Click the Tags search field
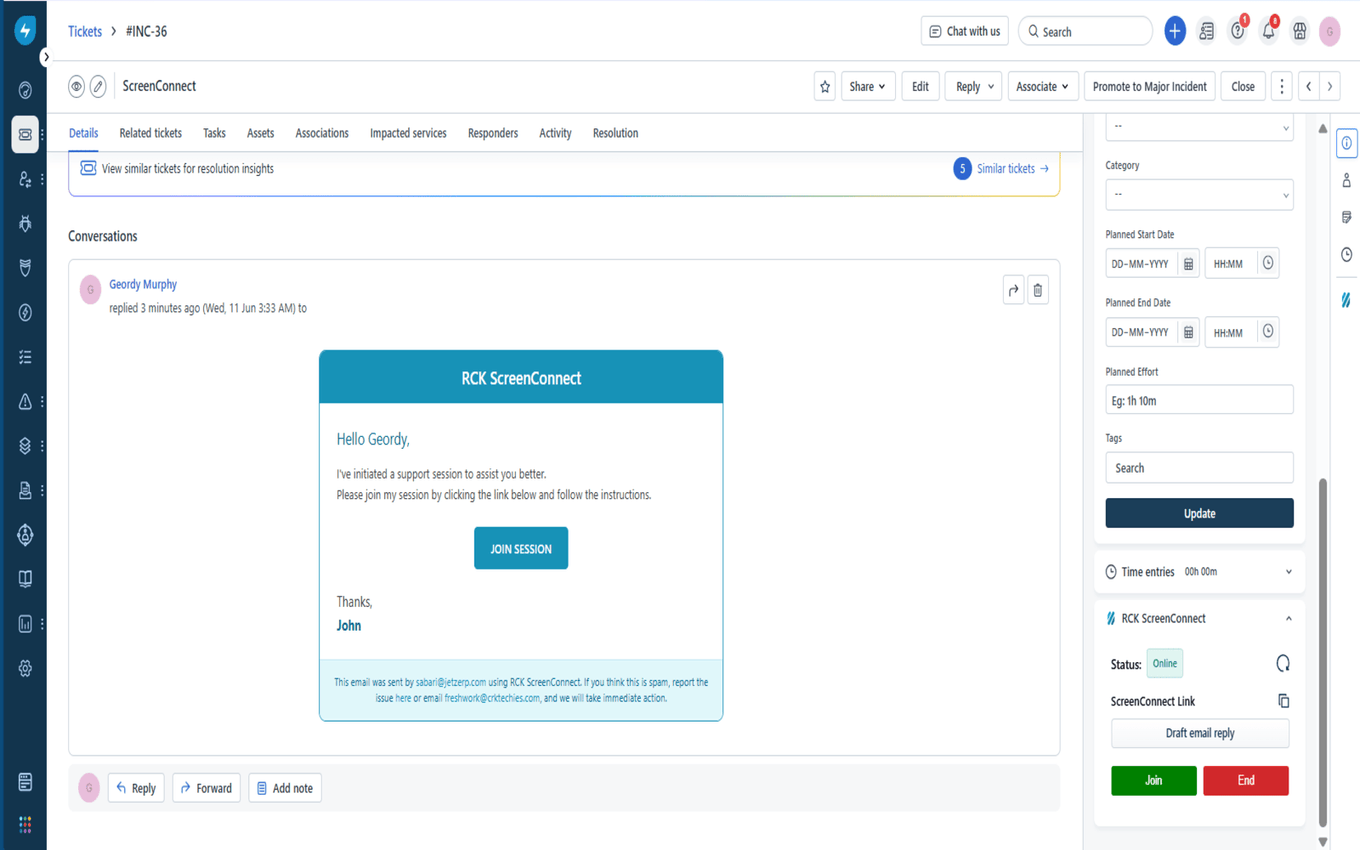 1199,467
